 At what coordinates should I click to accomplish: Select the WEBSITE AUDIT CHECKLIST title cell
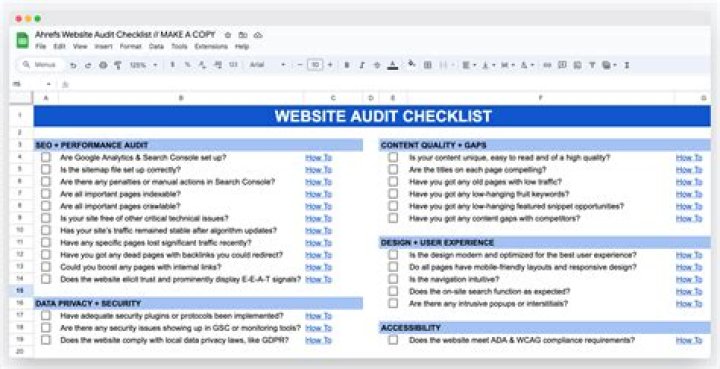(372, 116)
